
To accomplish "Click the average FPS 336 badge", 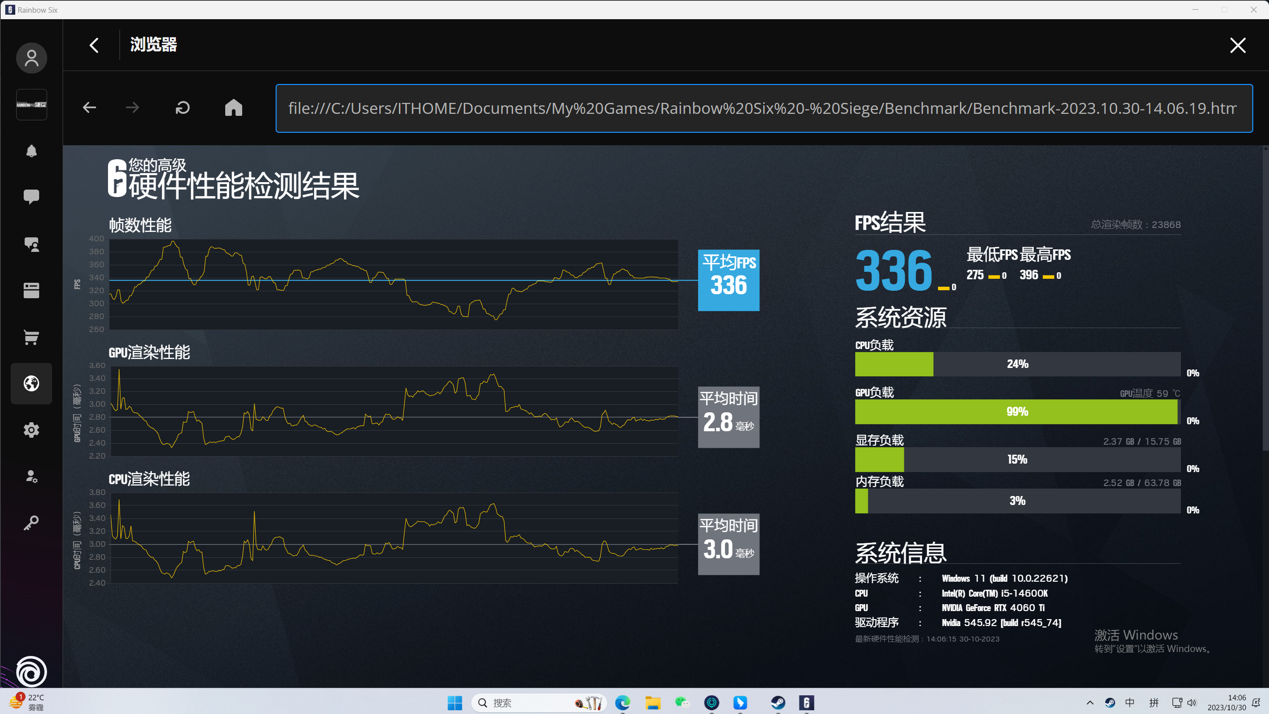I will point(728,280).
